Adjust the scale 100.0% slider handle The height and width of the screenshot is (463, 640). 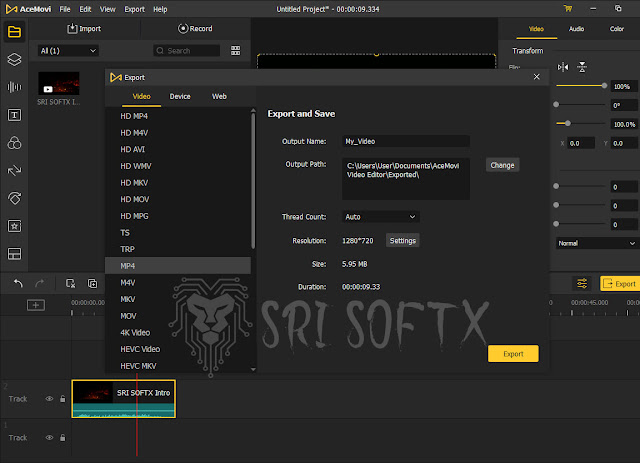click(567, 123)
